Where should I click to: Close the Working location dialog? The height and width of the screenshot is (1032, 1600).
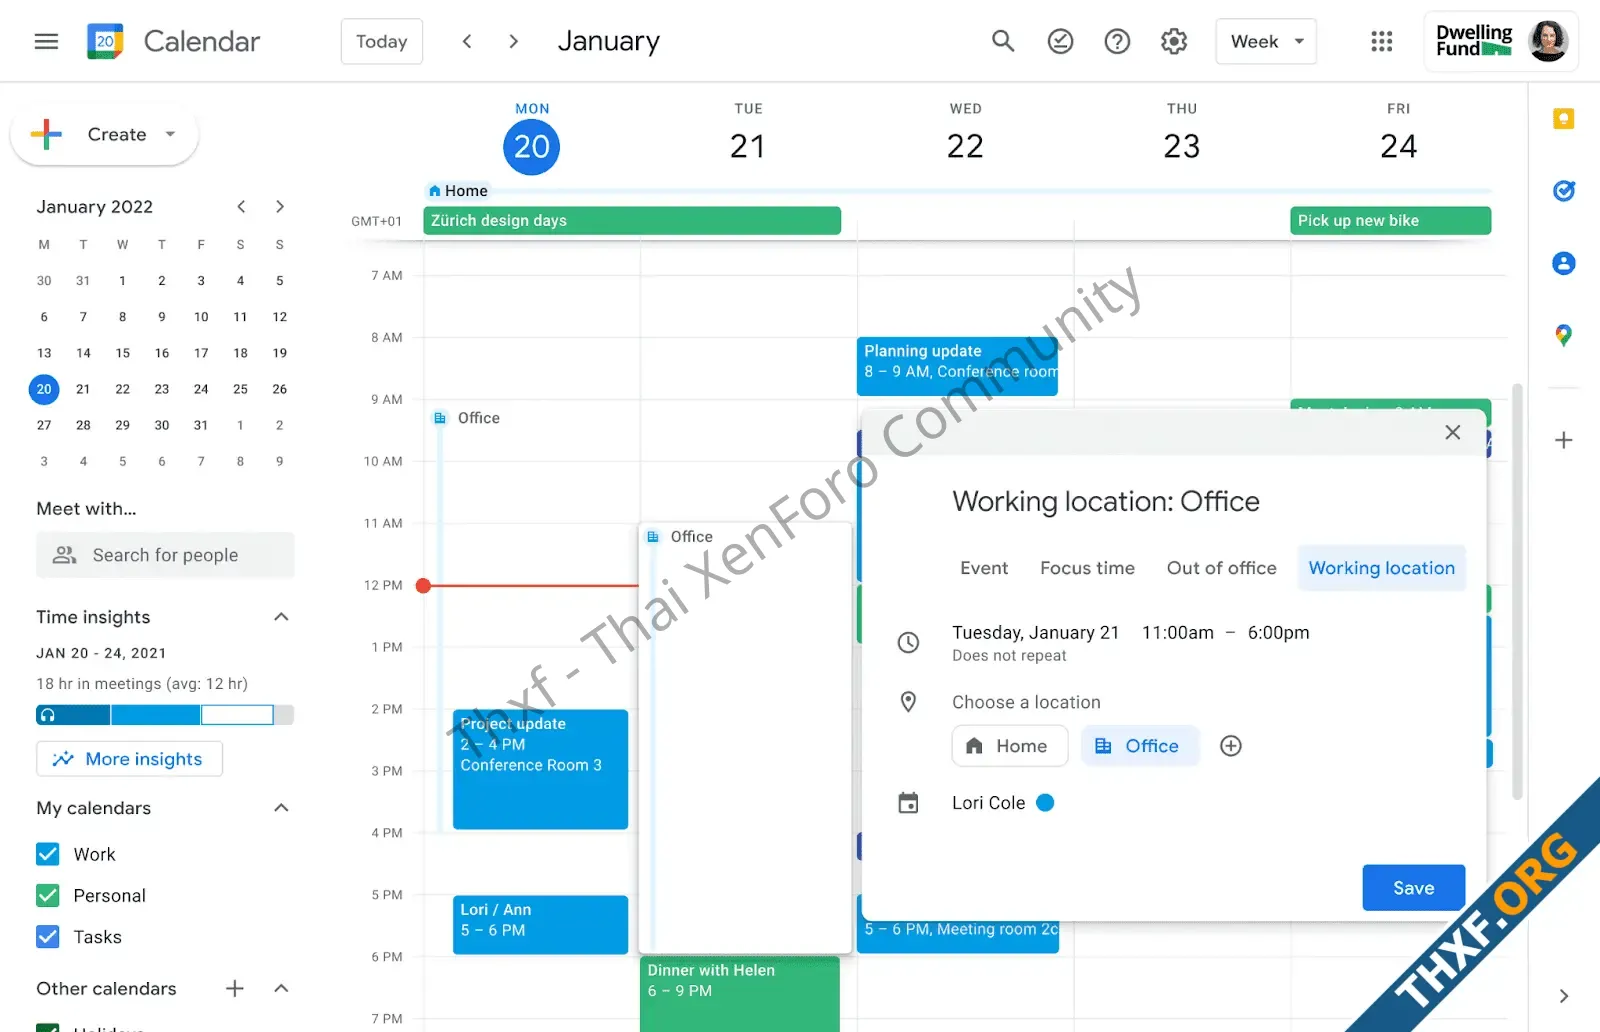[1453, 432]
